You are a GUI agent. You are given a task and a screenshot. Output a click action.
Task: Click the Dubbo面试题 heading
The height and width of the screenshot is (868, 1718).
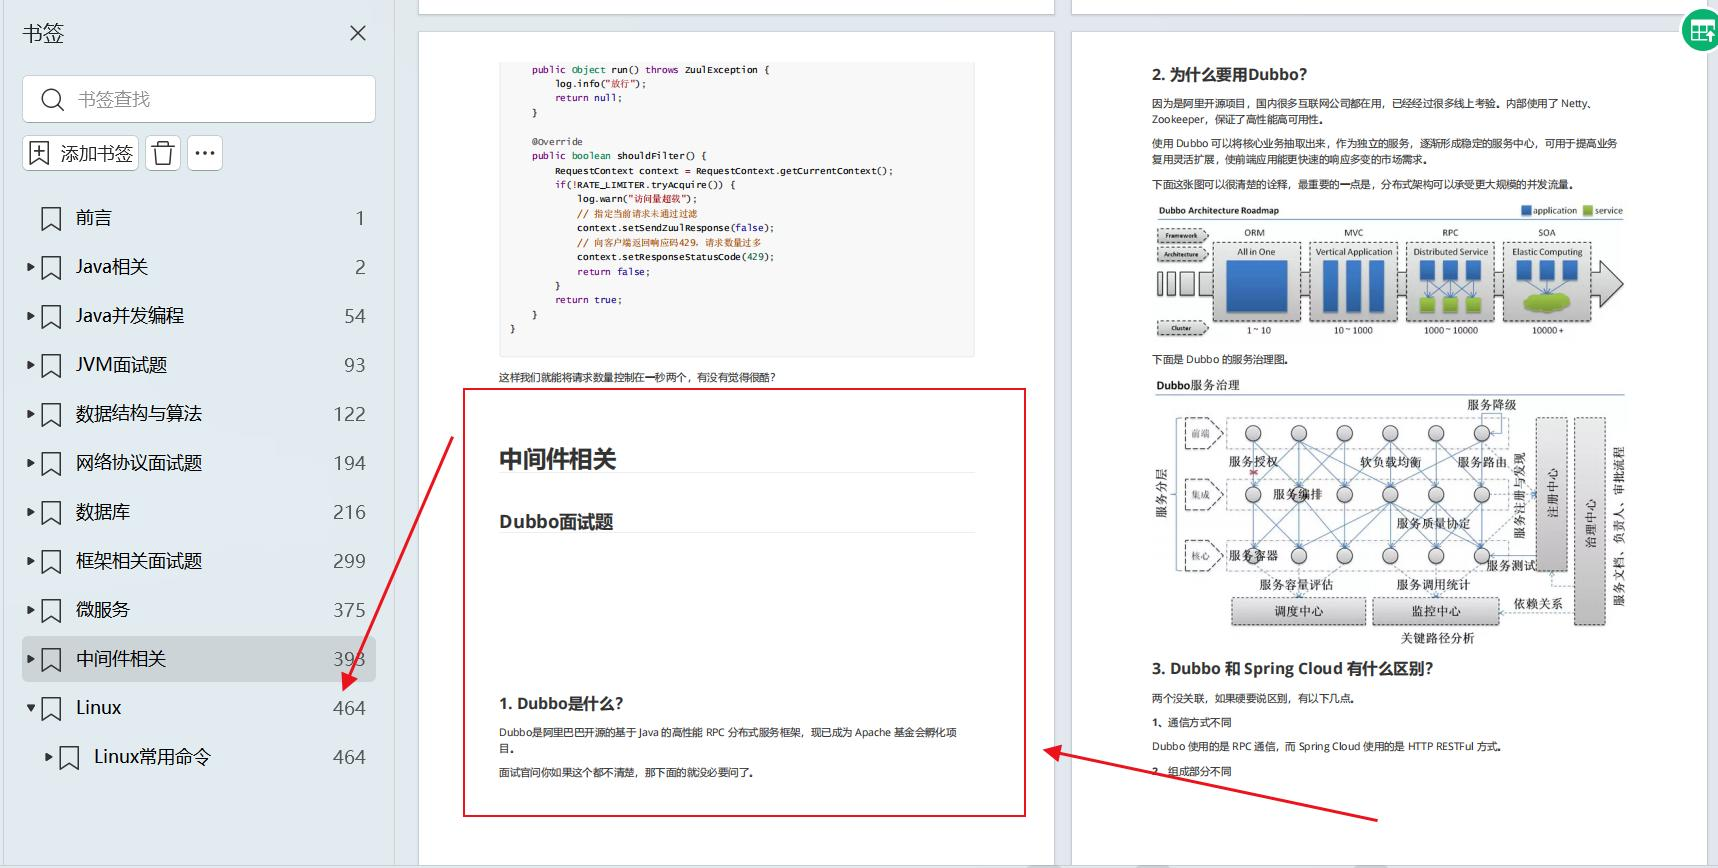(x=556, y=522)
